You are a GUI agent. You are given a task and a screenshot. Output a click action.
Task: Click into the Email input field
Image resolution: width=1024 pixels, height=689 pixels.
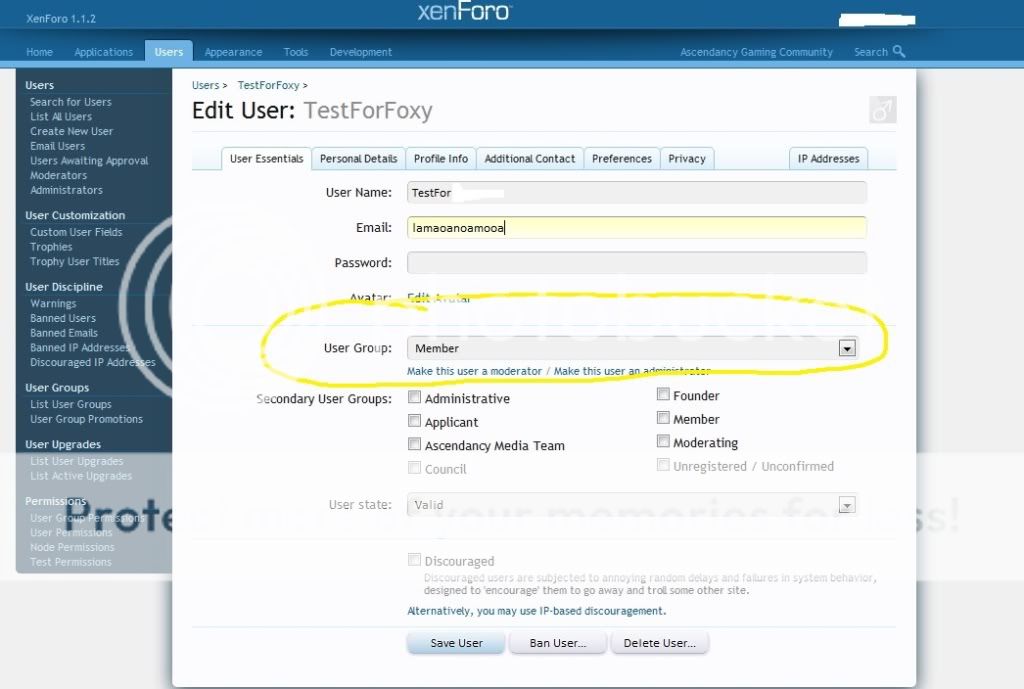(636, 228)
